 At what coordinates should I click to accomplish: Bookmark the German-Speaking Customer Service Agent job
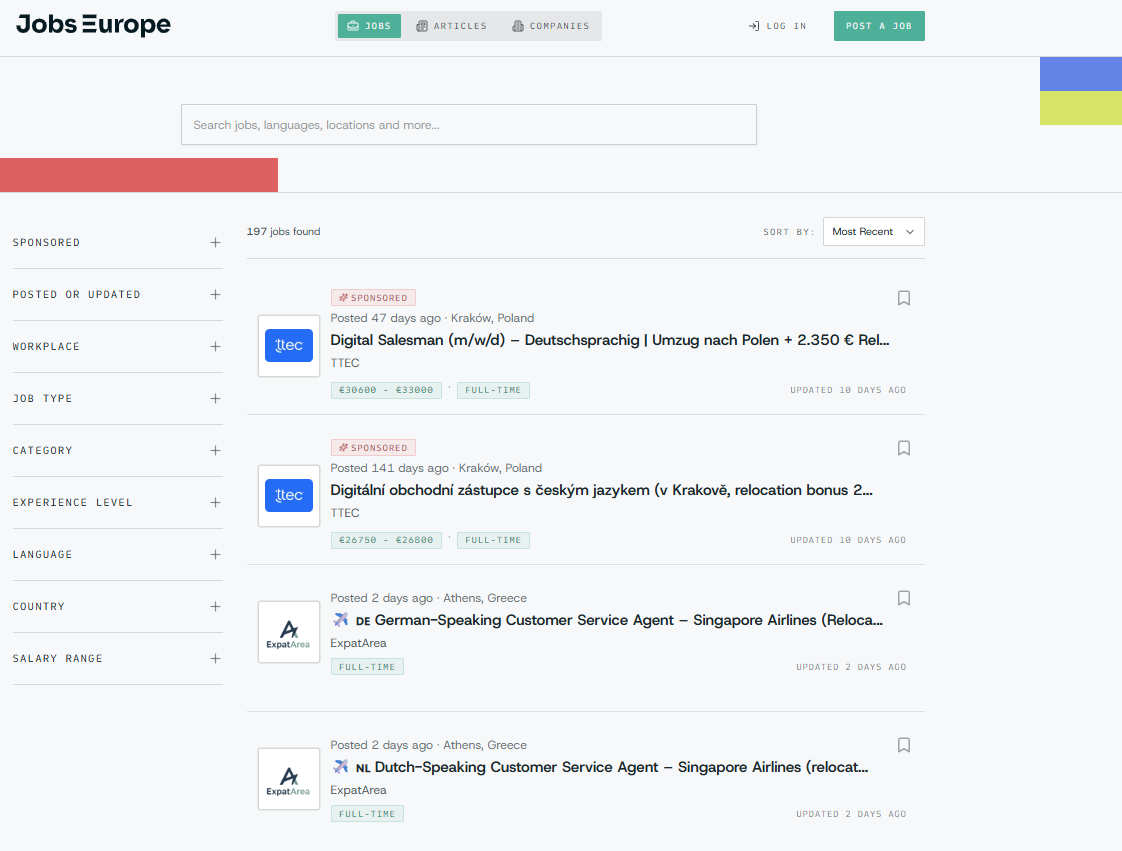(904, 598)
